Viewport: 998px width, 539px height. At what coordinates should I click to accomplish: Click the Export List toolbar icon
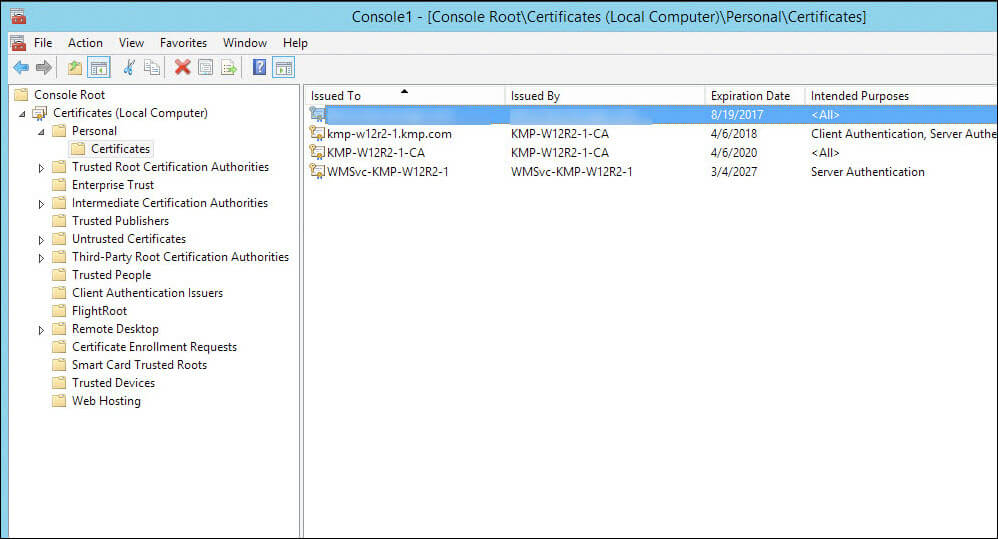pyautogui.click(x=228, y=67)
